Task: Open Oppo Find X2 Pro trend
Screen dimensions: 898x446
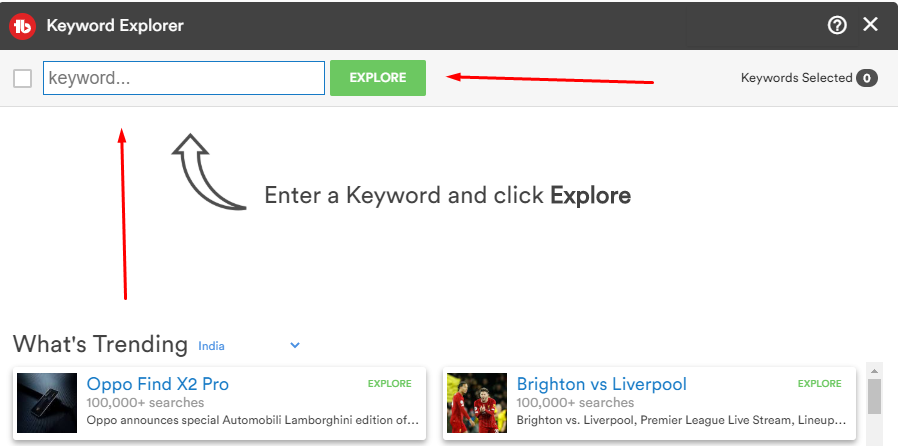Action: point(157,384)
